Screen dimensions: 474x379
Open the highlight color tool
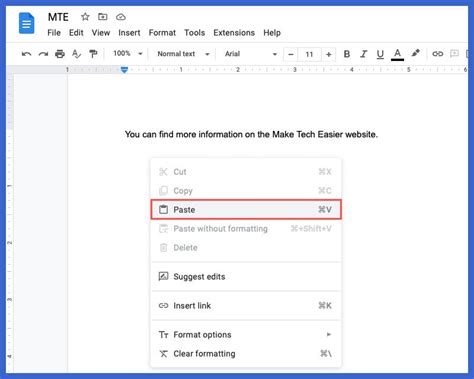click(x=415, y=53)
